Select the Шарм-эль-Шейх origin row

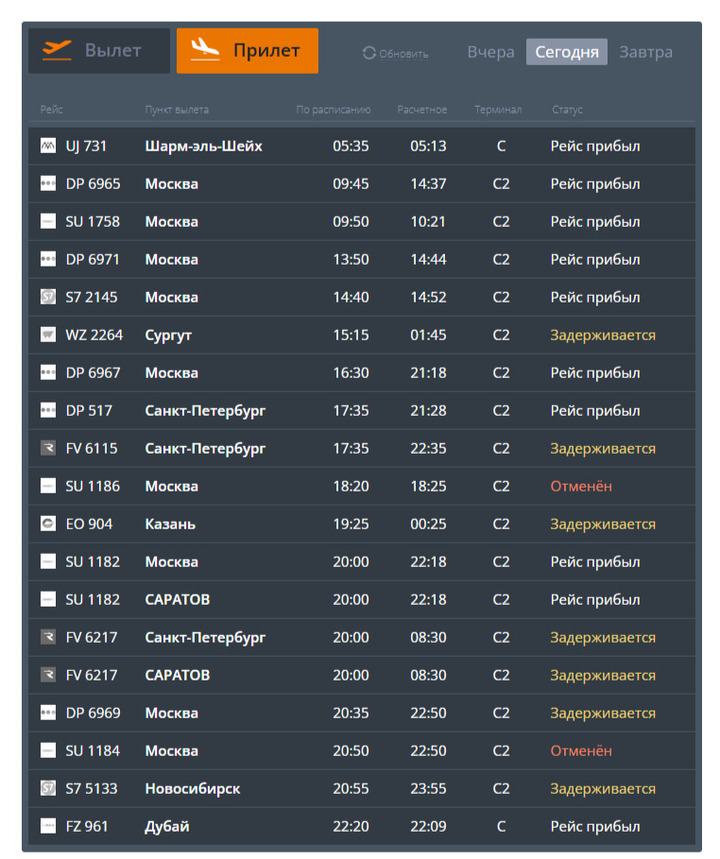tap(203, 146)
